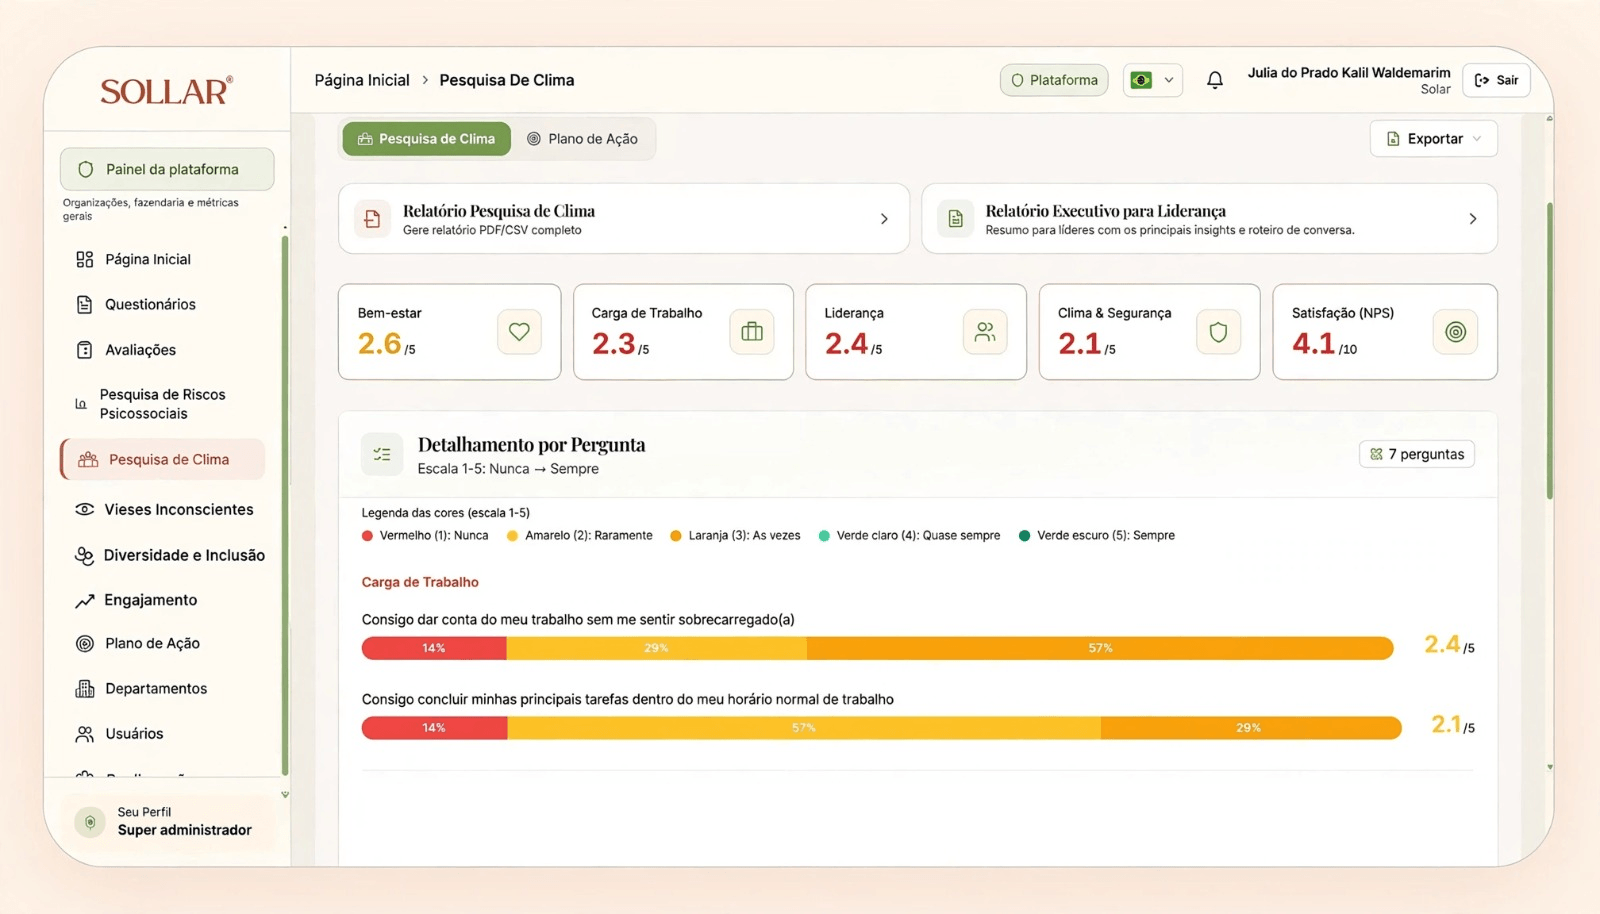Click chevron on Relatório Pesquisa de Clima
Image resolution: width=1600 pixels, height=914 pixels.
884,218
